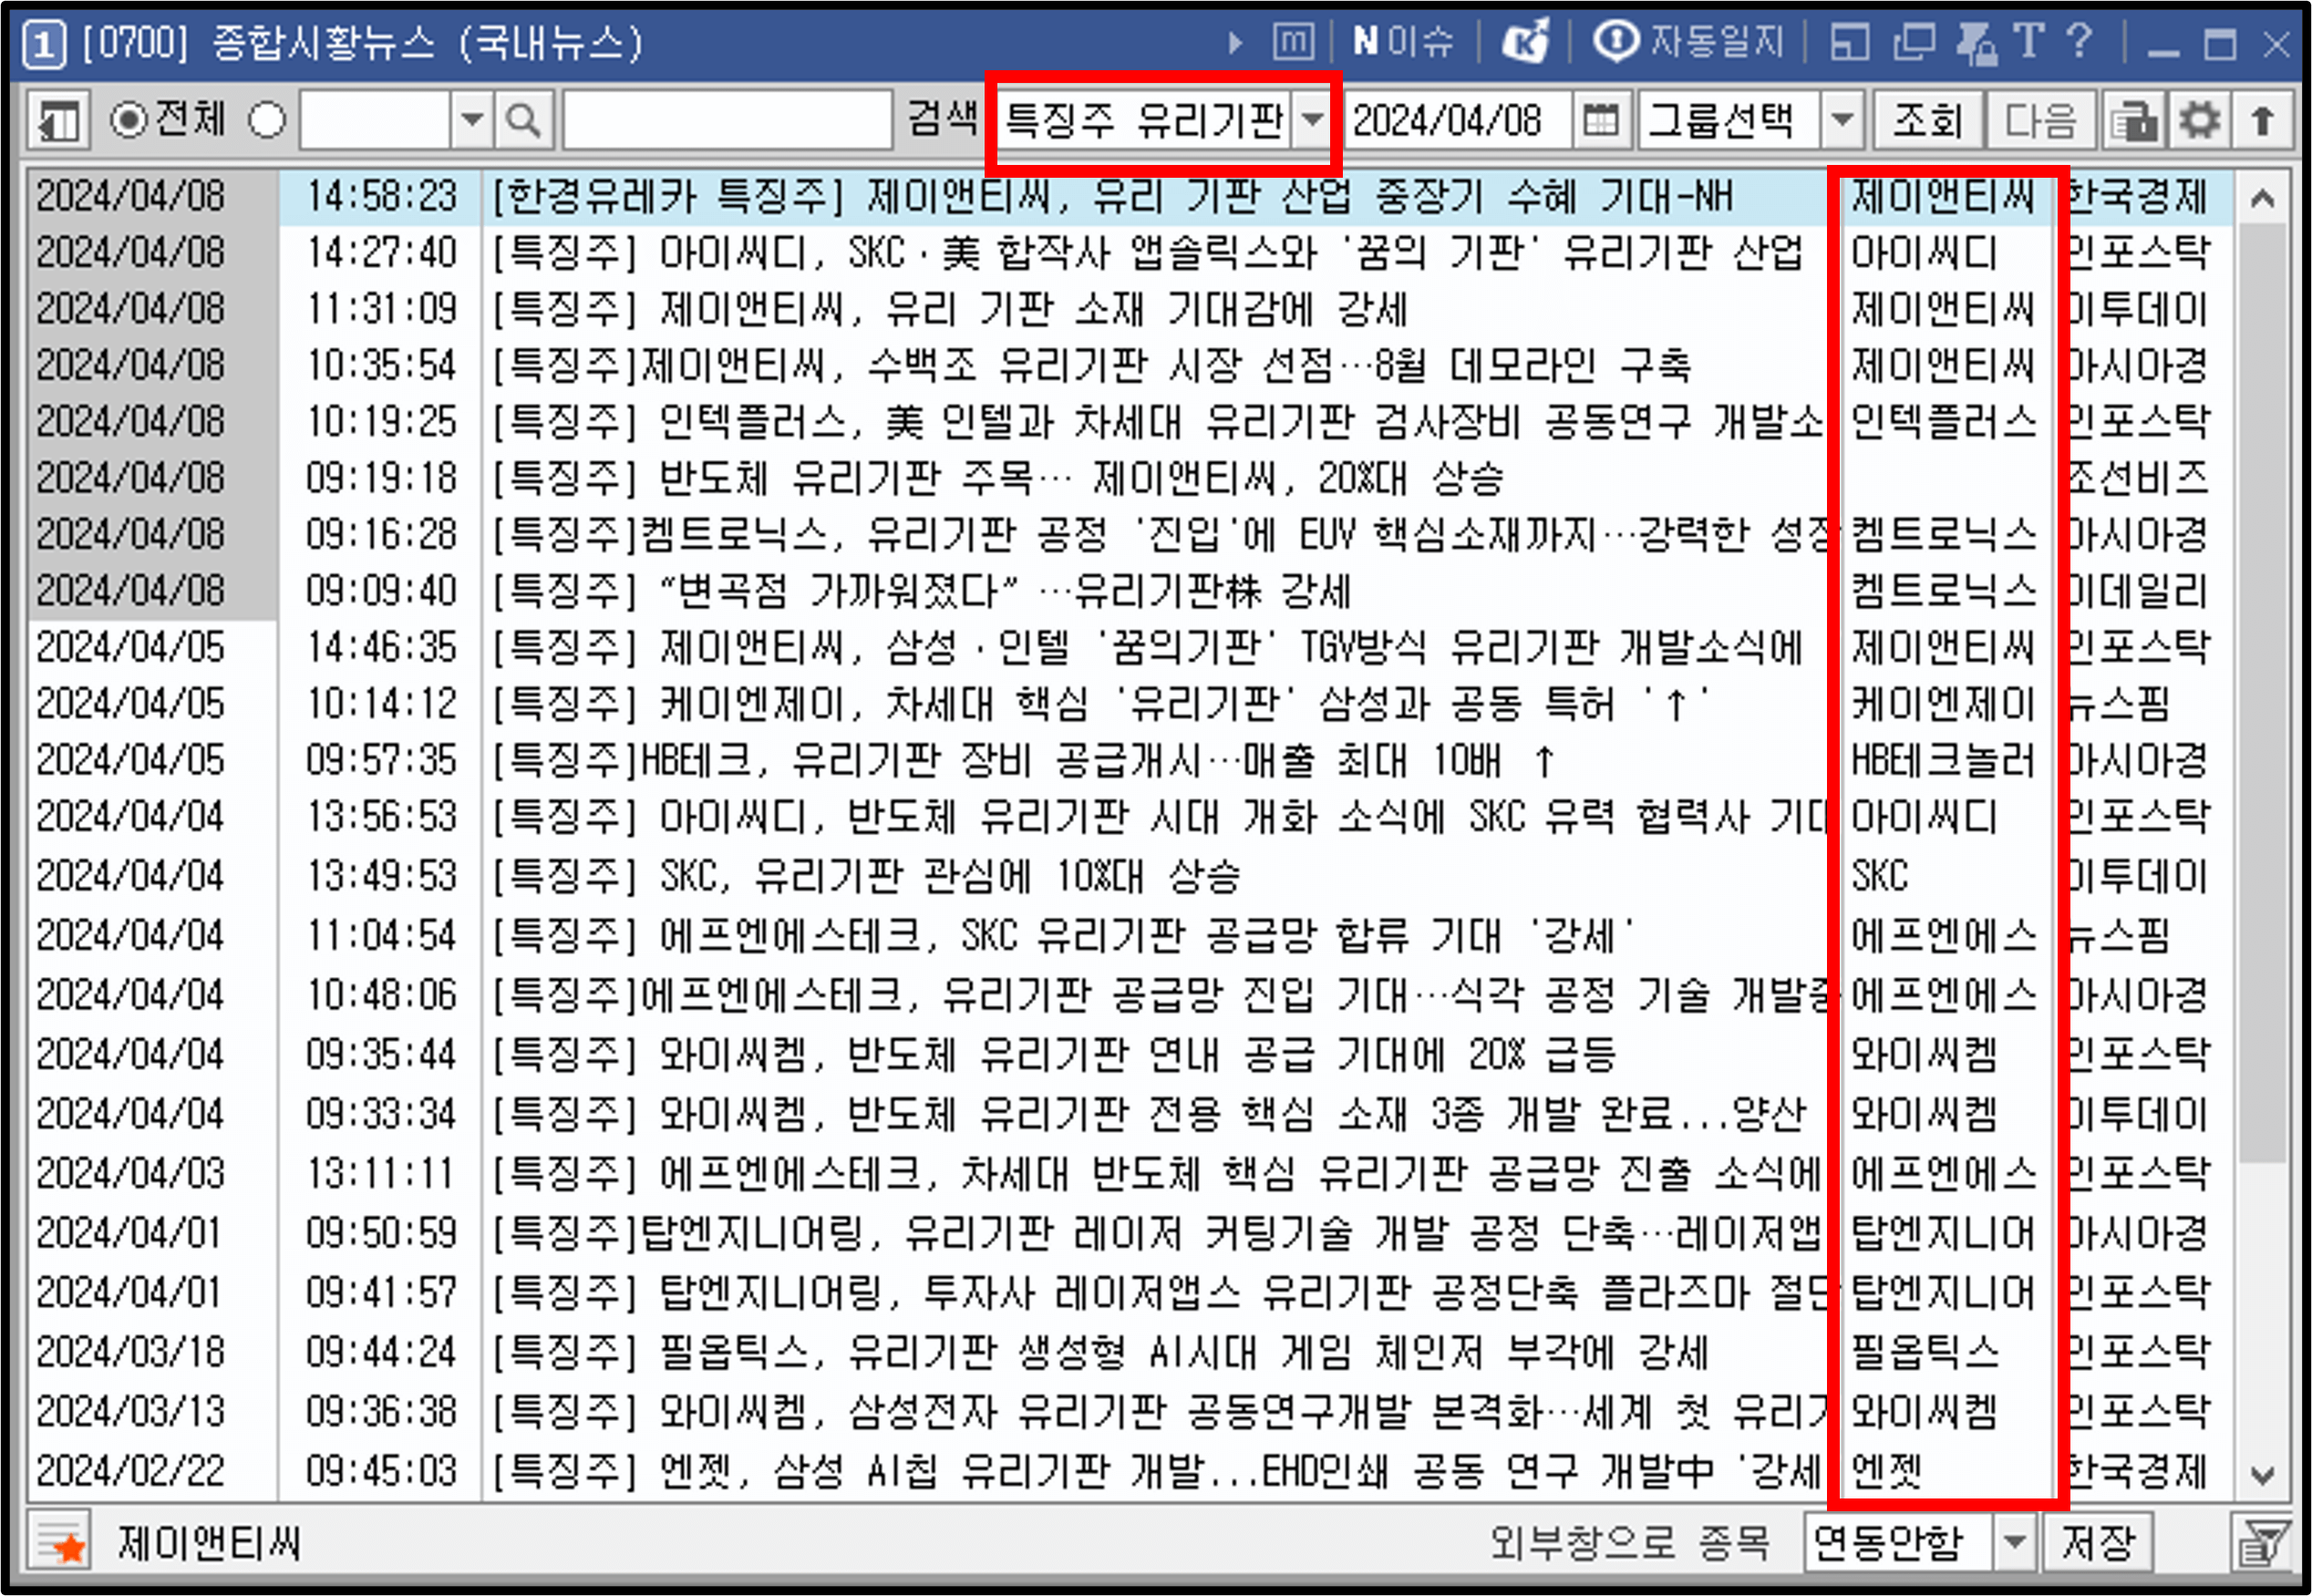Select the HB테크 유리기판 장비 공급개시 headline
Screen dimensions: 2312x1596
pyautogui.click(x=1022, y=760)
